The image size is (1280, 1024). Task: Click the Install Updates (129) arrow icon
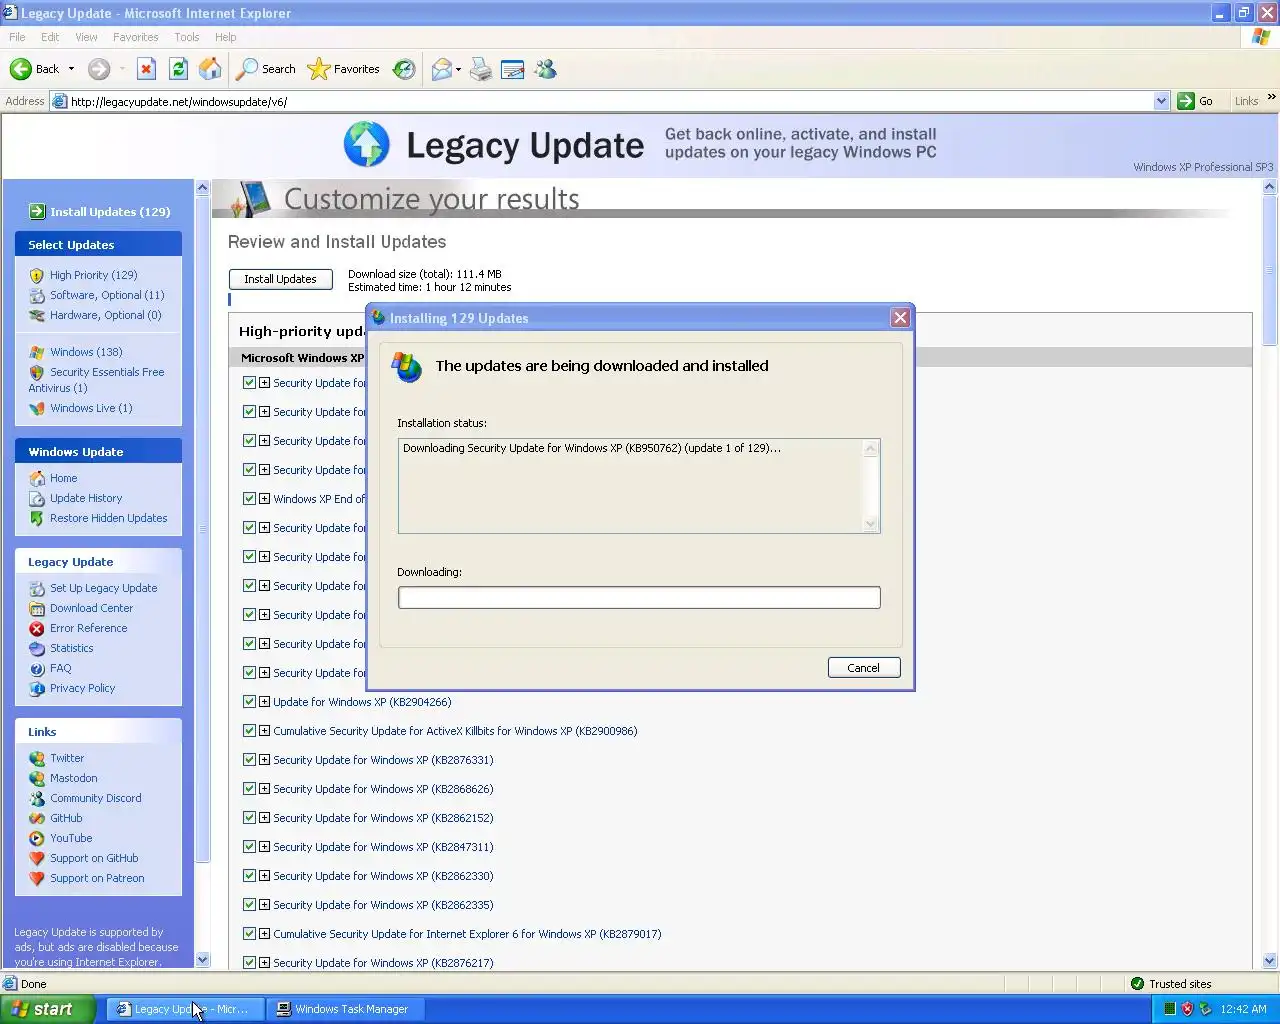tap(37, 211)
